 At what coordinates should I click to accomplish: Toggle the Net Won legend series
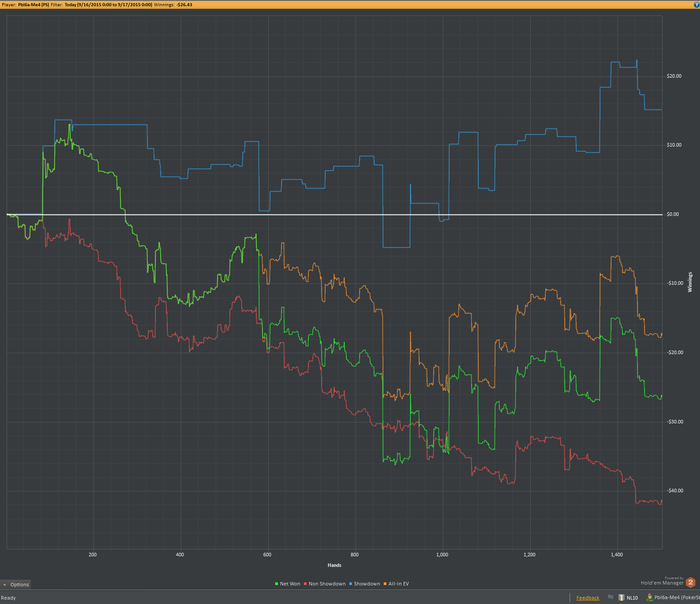pos(288,584)
